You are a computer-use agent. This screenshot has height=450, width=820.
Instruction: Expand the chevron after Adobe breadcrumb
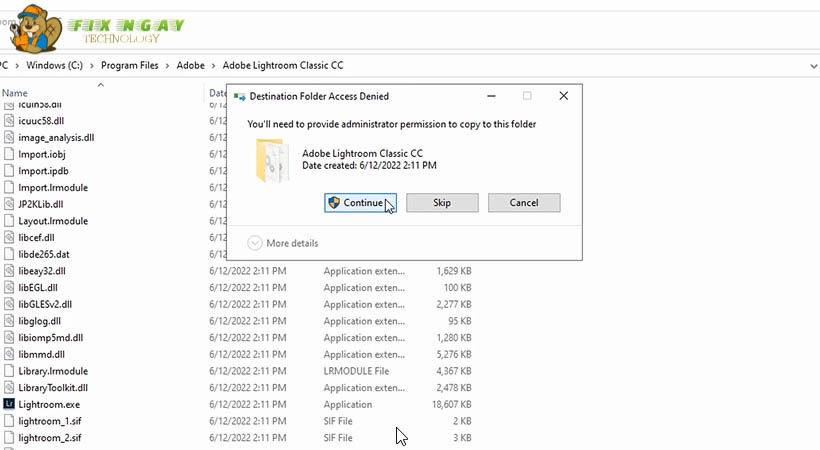click(212, 65)
